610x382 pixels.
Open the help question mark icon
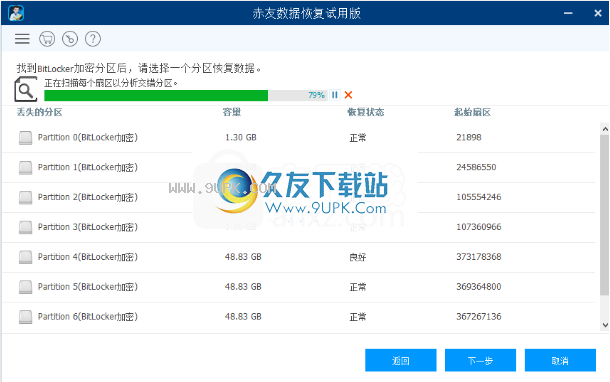93,39
